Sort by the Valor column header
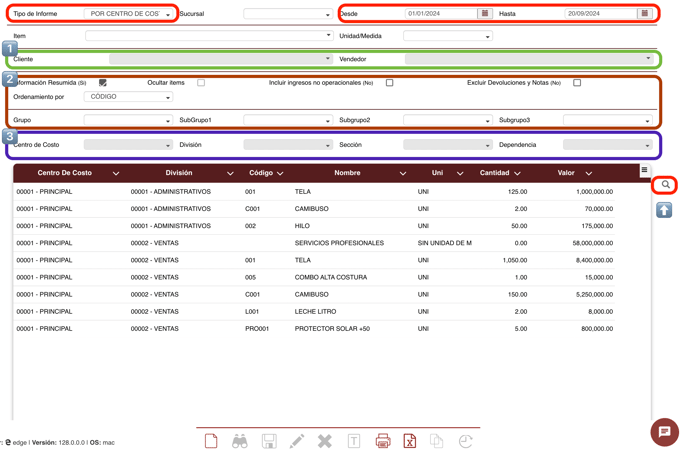 [x=566, y=173]
